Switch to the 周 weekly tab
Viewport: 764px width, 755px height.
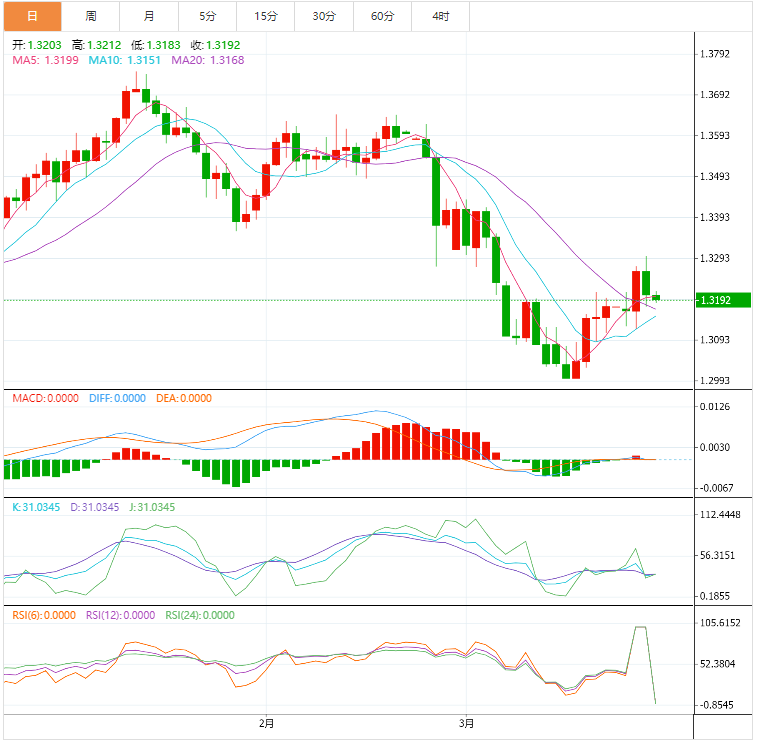coord(91,16)
